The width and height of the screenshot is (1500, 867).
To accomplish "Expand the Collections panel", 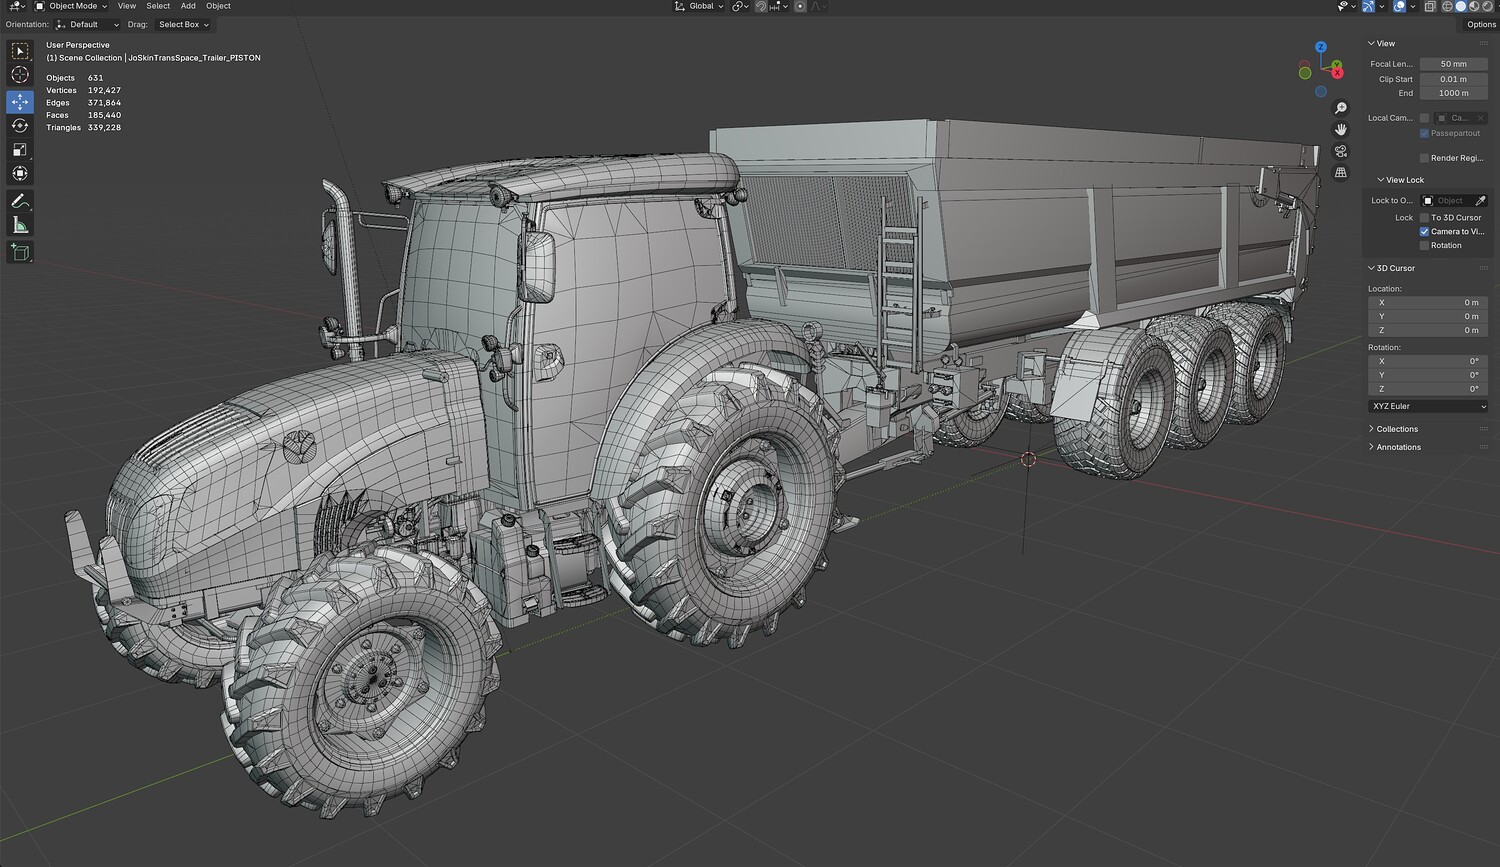I will tap(1393, 429).
